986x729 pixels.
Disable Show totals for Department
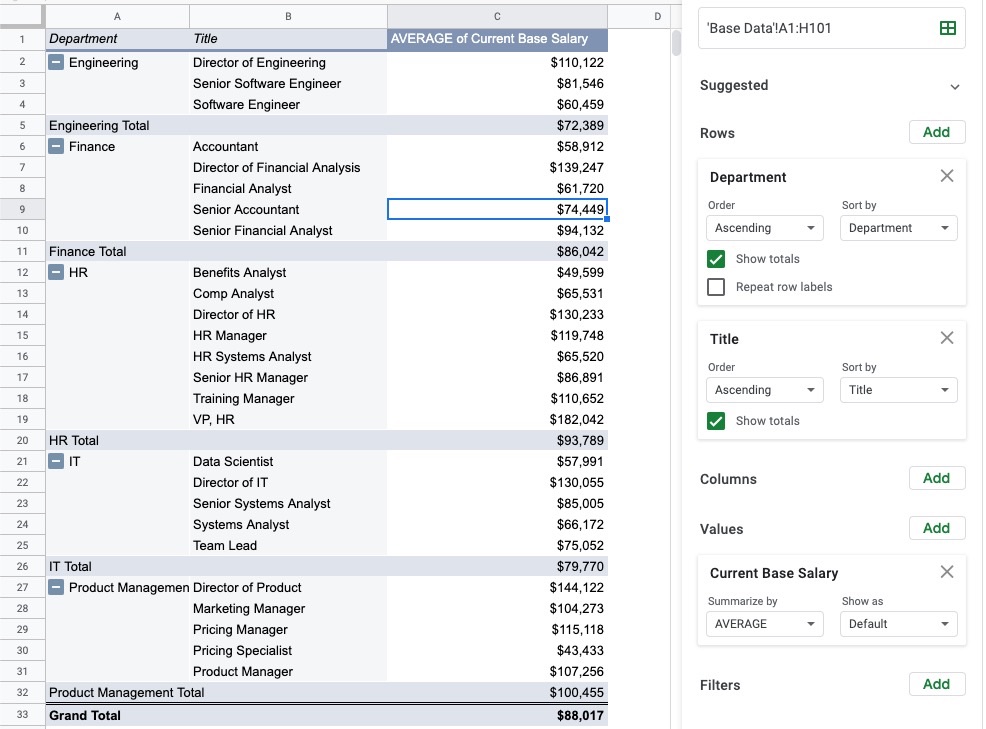pos(715,261)
